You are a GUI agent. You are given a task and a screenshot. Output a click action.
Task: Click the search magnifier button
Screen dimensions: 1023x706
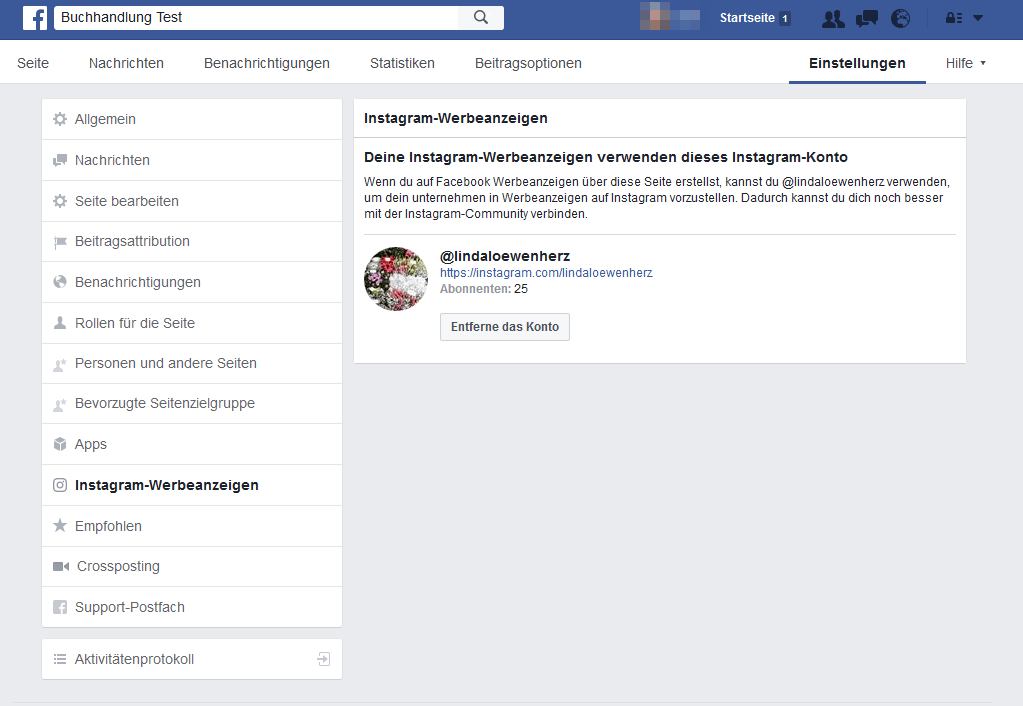tap(481, 18)
